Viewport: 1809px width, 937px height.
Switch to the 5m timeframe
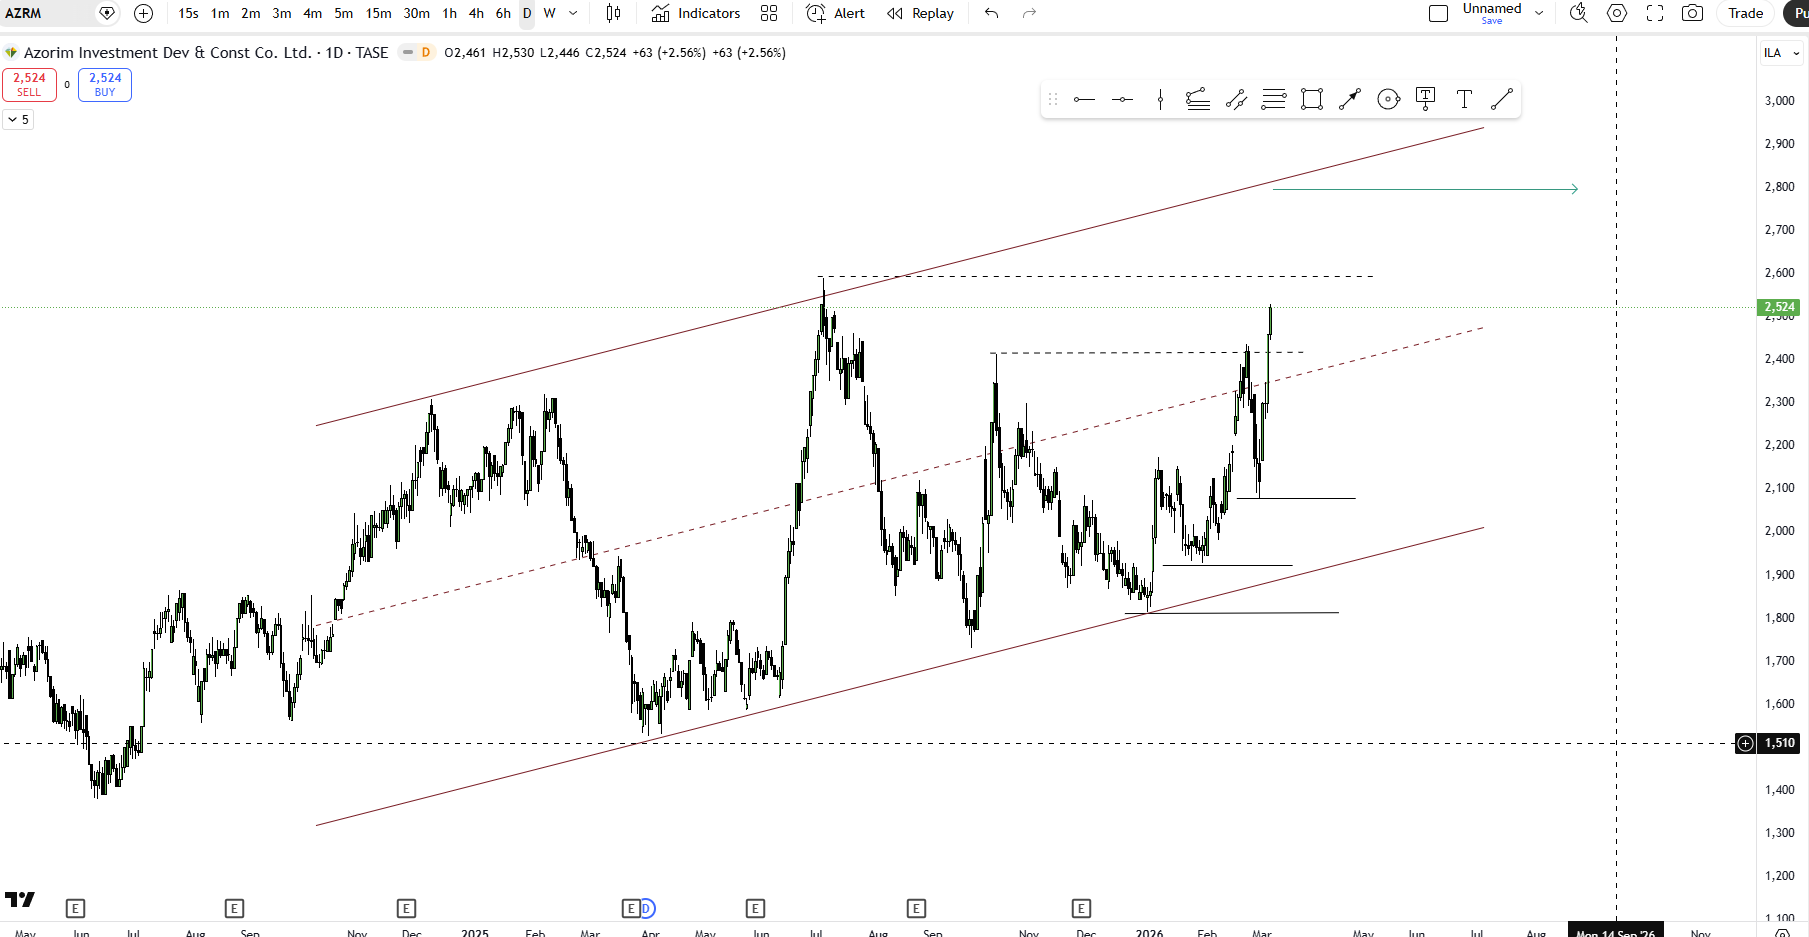(x=343, y=13)
